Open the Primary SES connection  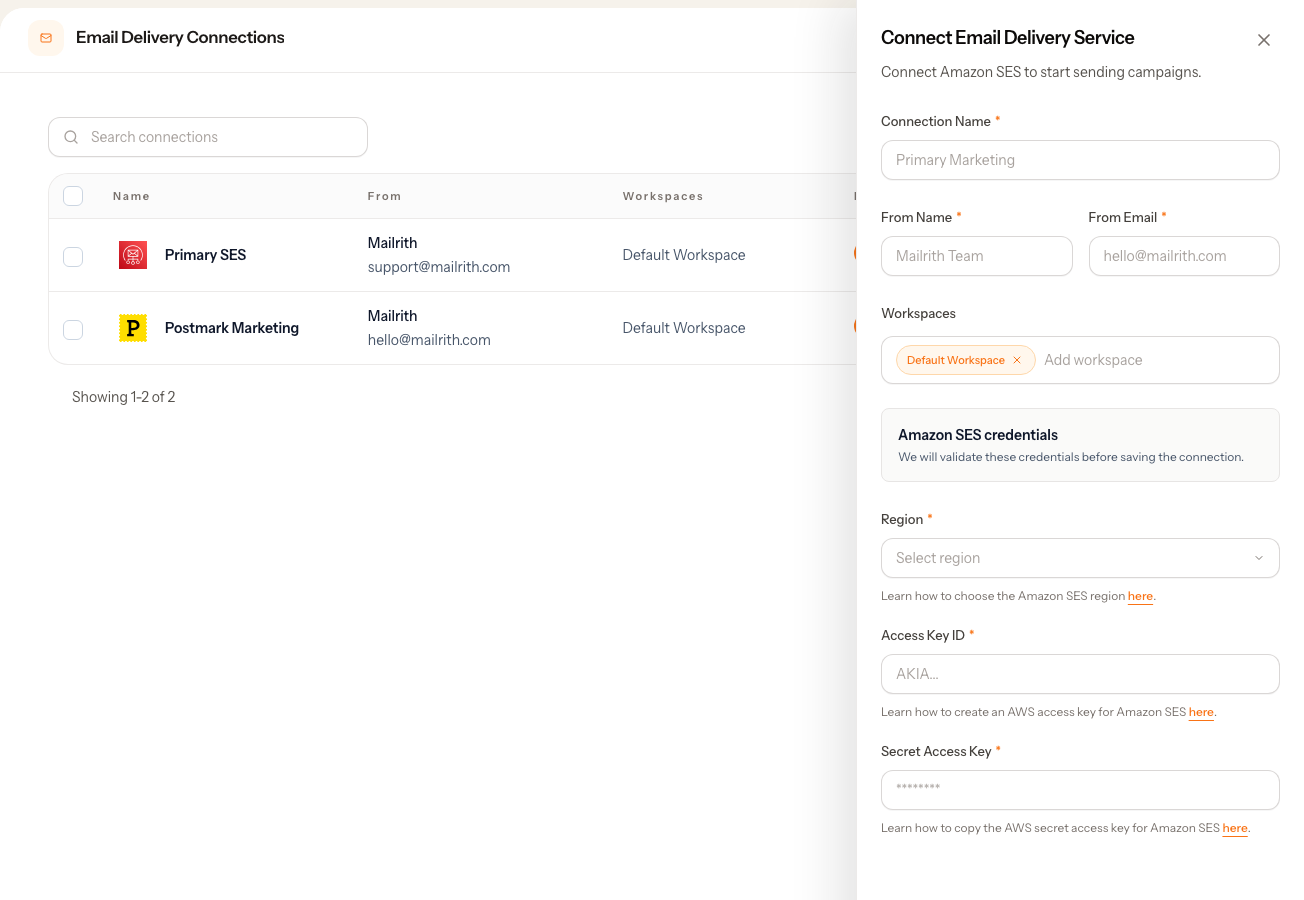205,255
